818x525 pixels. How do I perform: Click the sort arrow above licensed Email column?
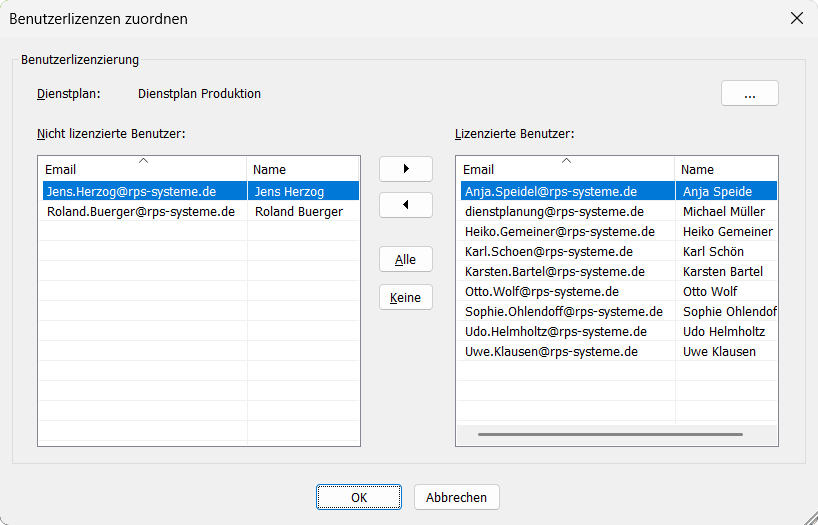566,161
